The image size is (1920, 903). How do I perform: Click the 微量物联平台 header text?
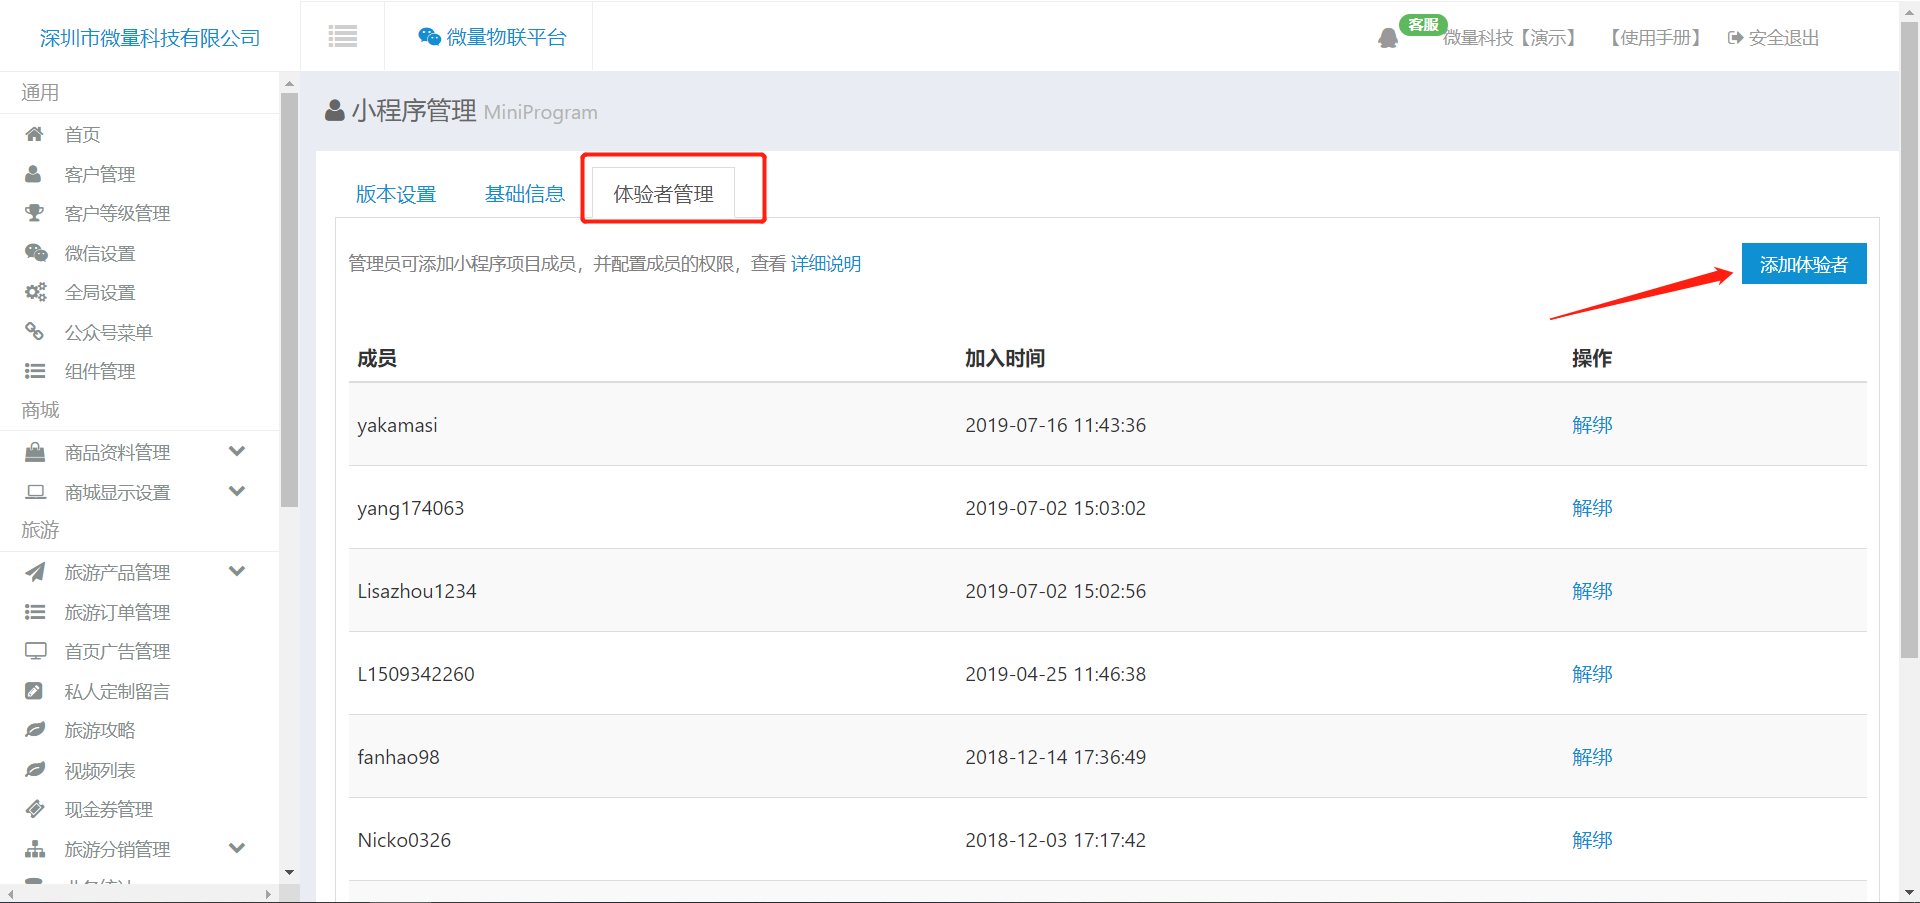507,37
